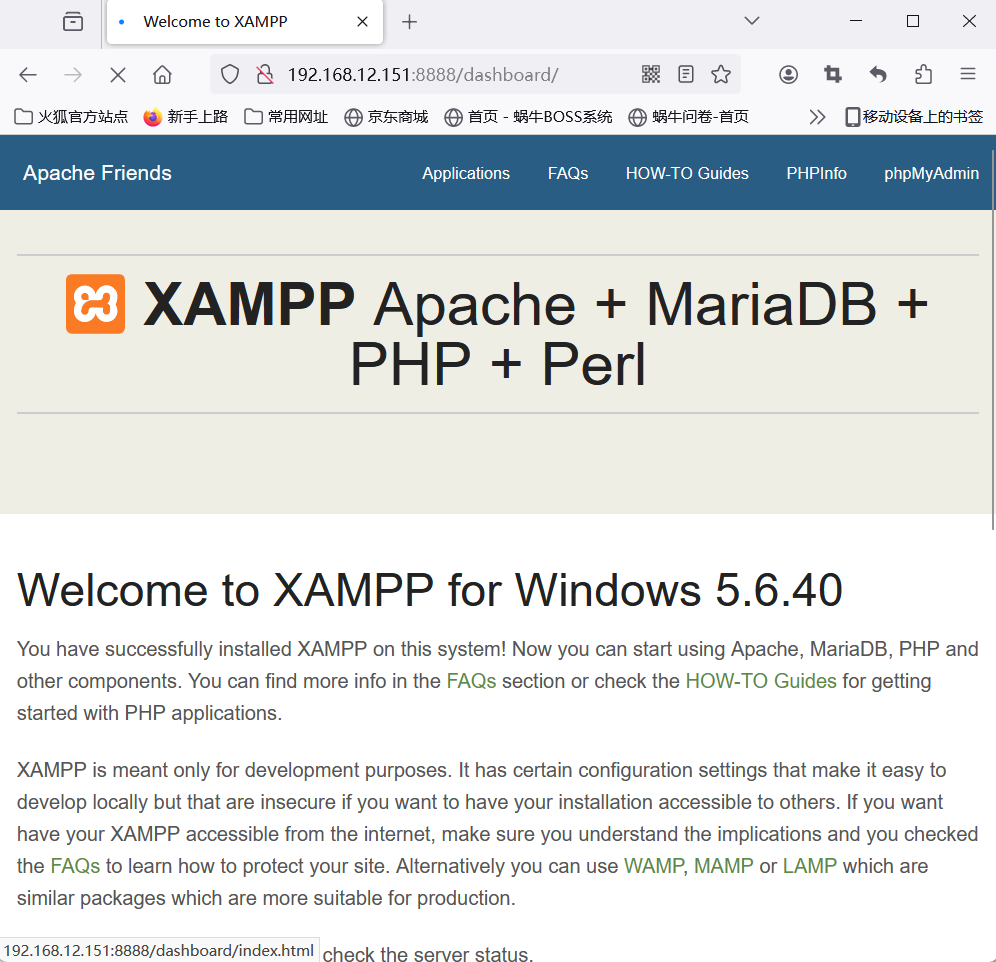The width and height of the screenshot is (996, 962).
Task: Toggle reader view mode
Action: click(685, 74)
